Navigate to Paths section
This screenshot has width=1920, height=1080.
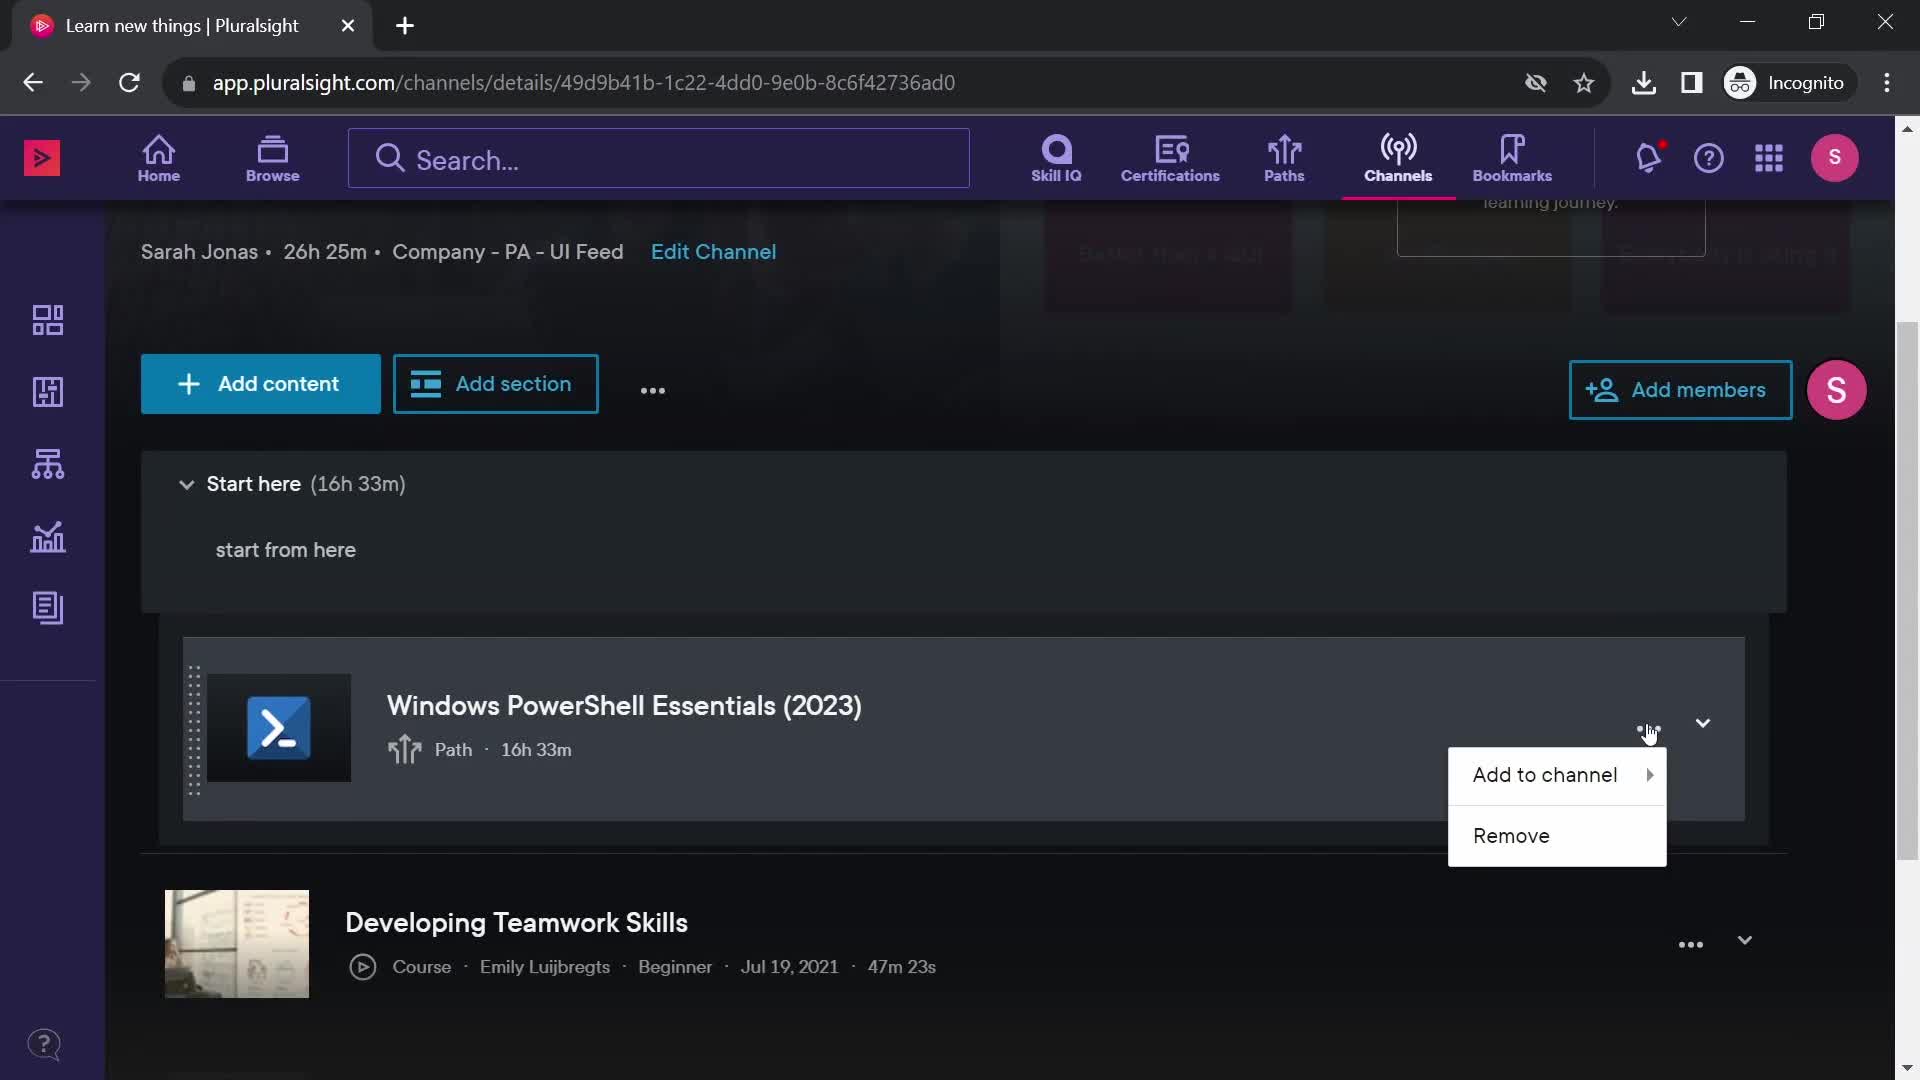1284,157
